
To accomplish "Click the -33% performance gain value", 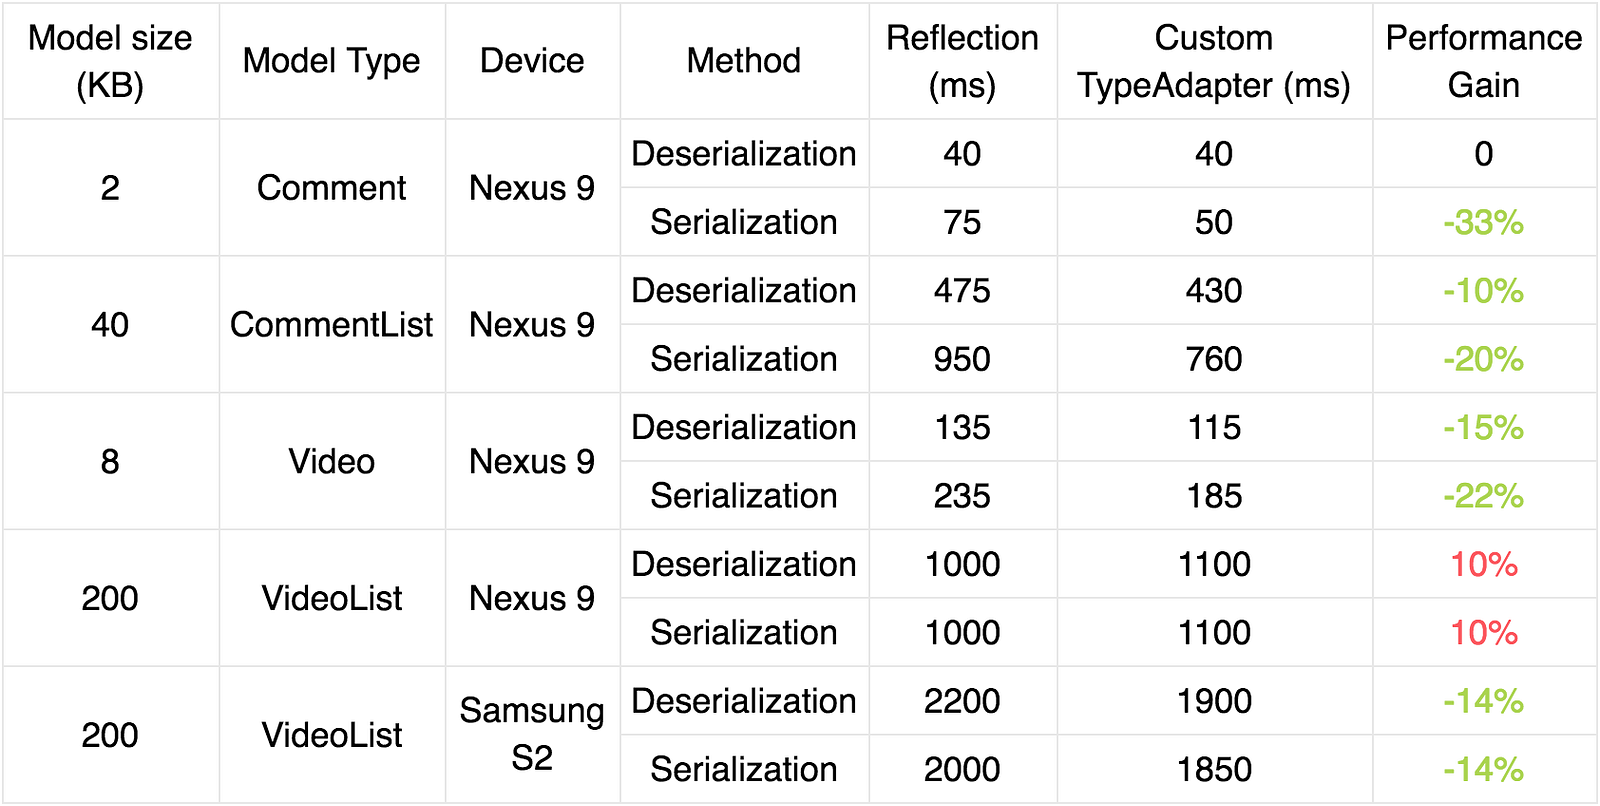I will click(x=1484, y=222).
